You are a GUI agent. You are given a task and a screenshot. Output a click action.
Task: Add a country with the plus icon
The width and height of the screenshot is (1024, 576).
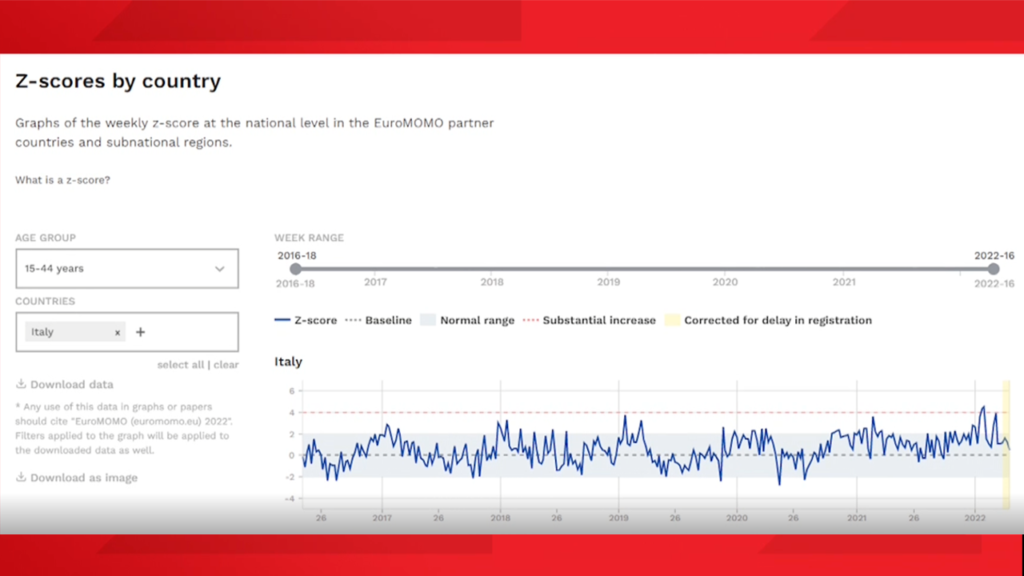coord(140,333)
